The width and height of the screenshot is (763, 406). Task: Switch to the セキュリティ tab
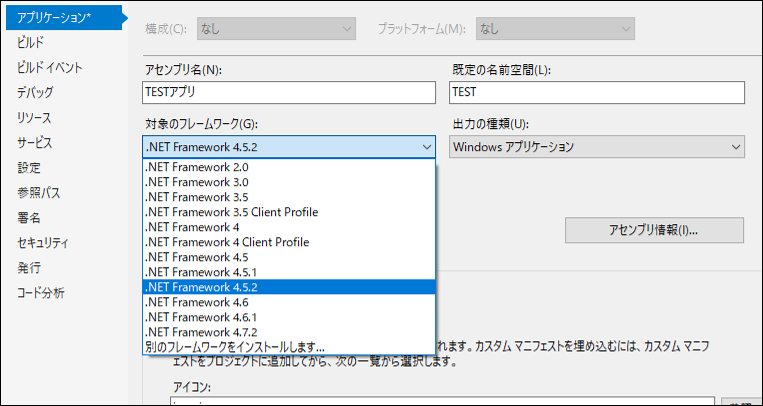pyautogui.click(x=43, y=243)
